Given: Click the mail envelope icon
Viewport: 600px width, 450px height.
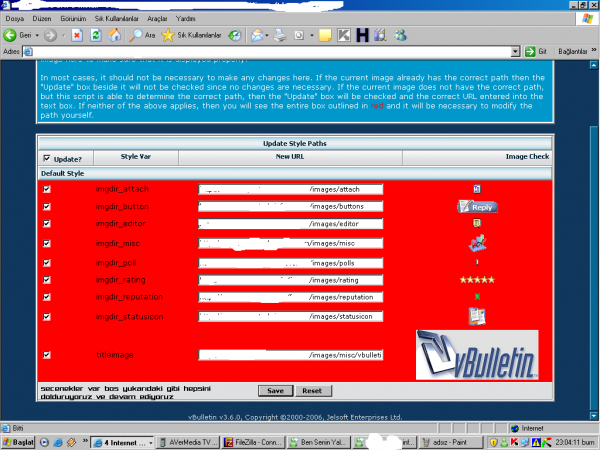Looking at the screenshot, I should point(257,36).
